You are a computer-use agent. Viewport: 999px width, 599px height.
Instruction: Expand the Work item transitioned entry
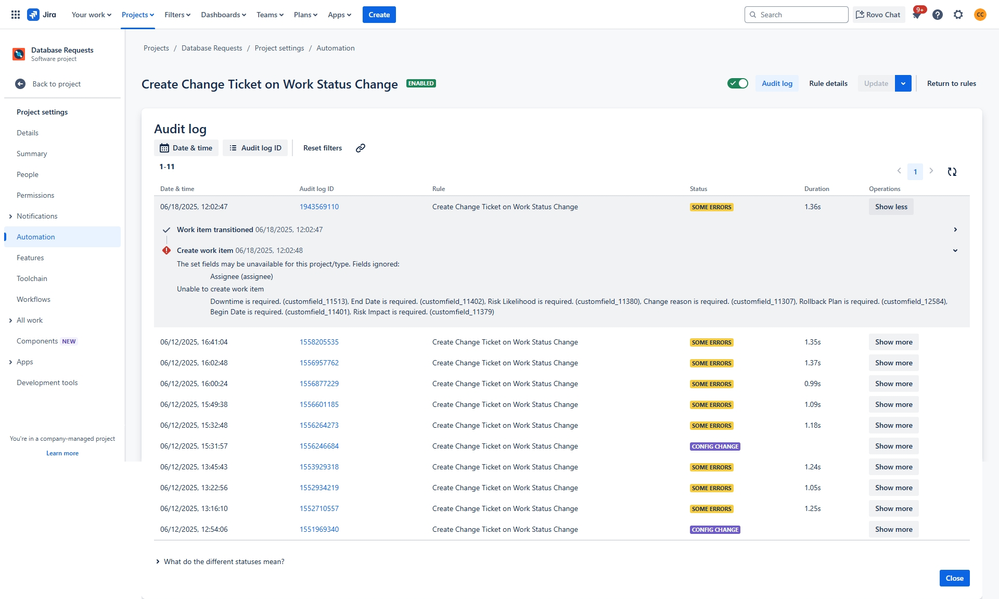[x=955, y=229]
